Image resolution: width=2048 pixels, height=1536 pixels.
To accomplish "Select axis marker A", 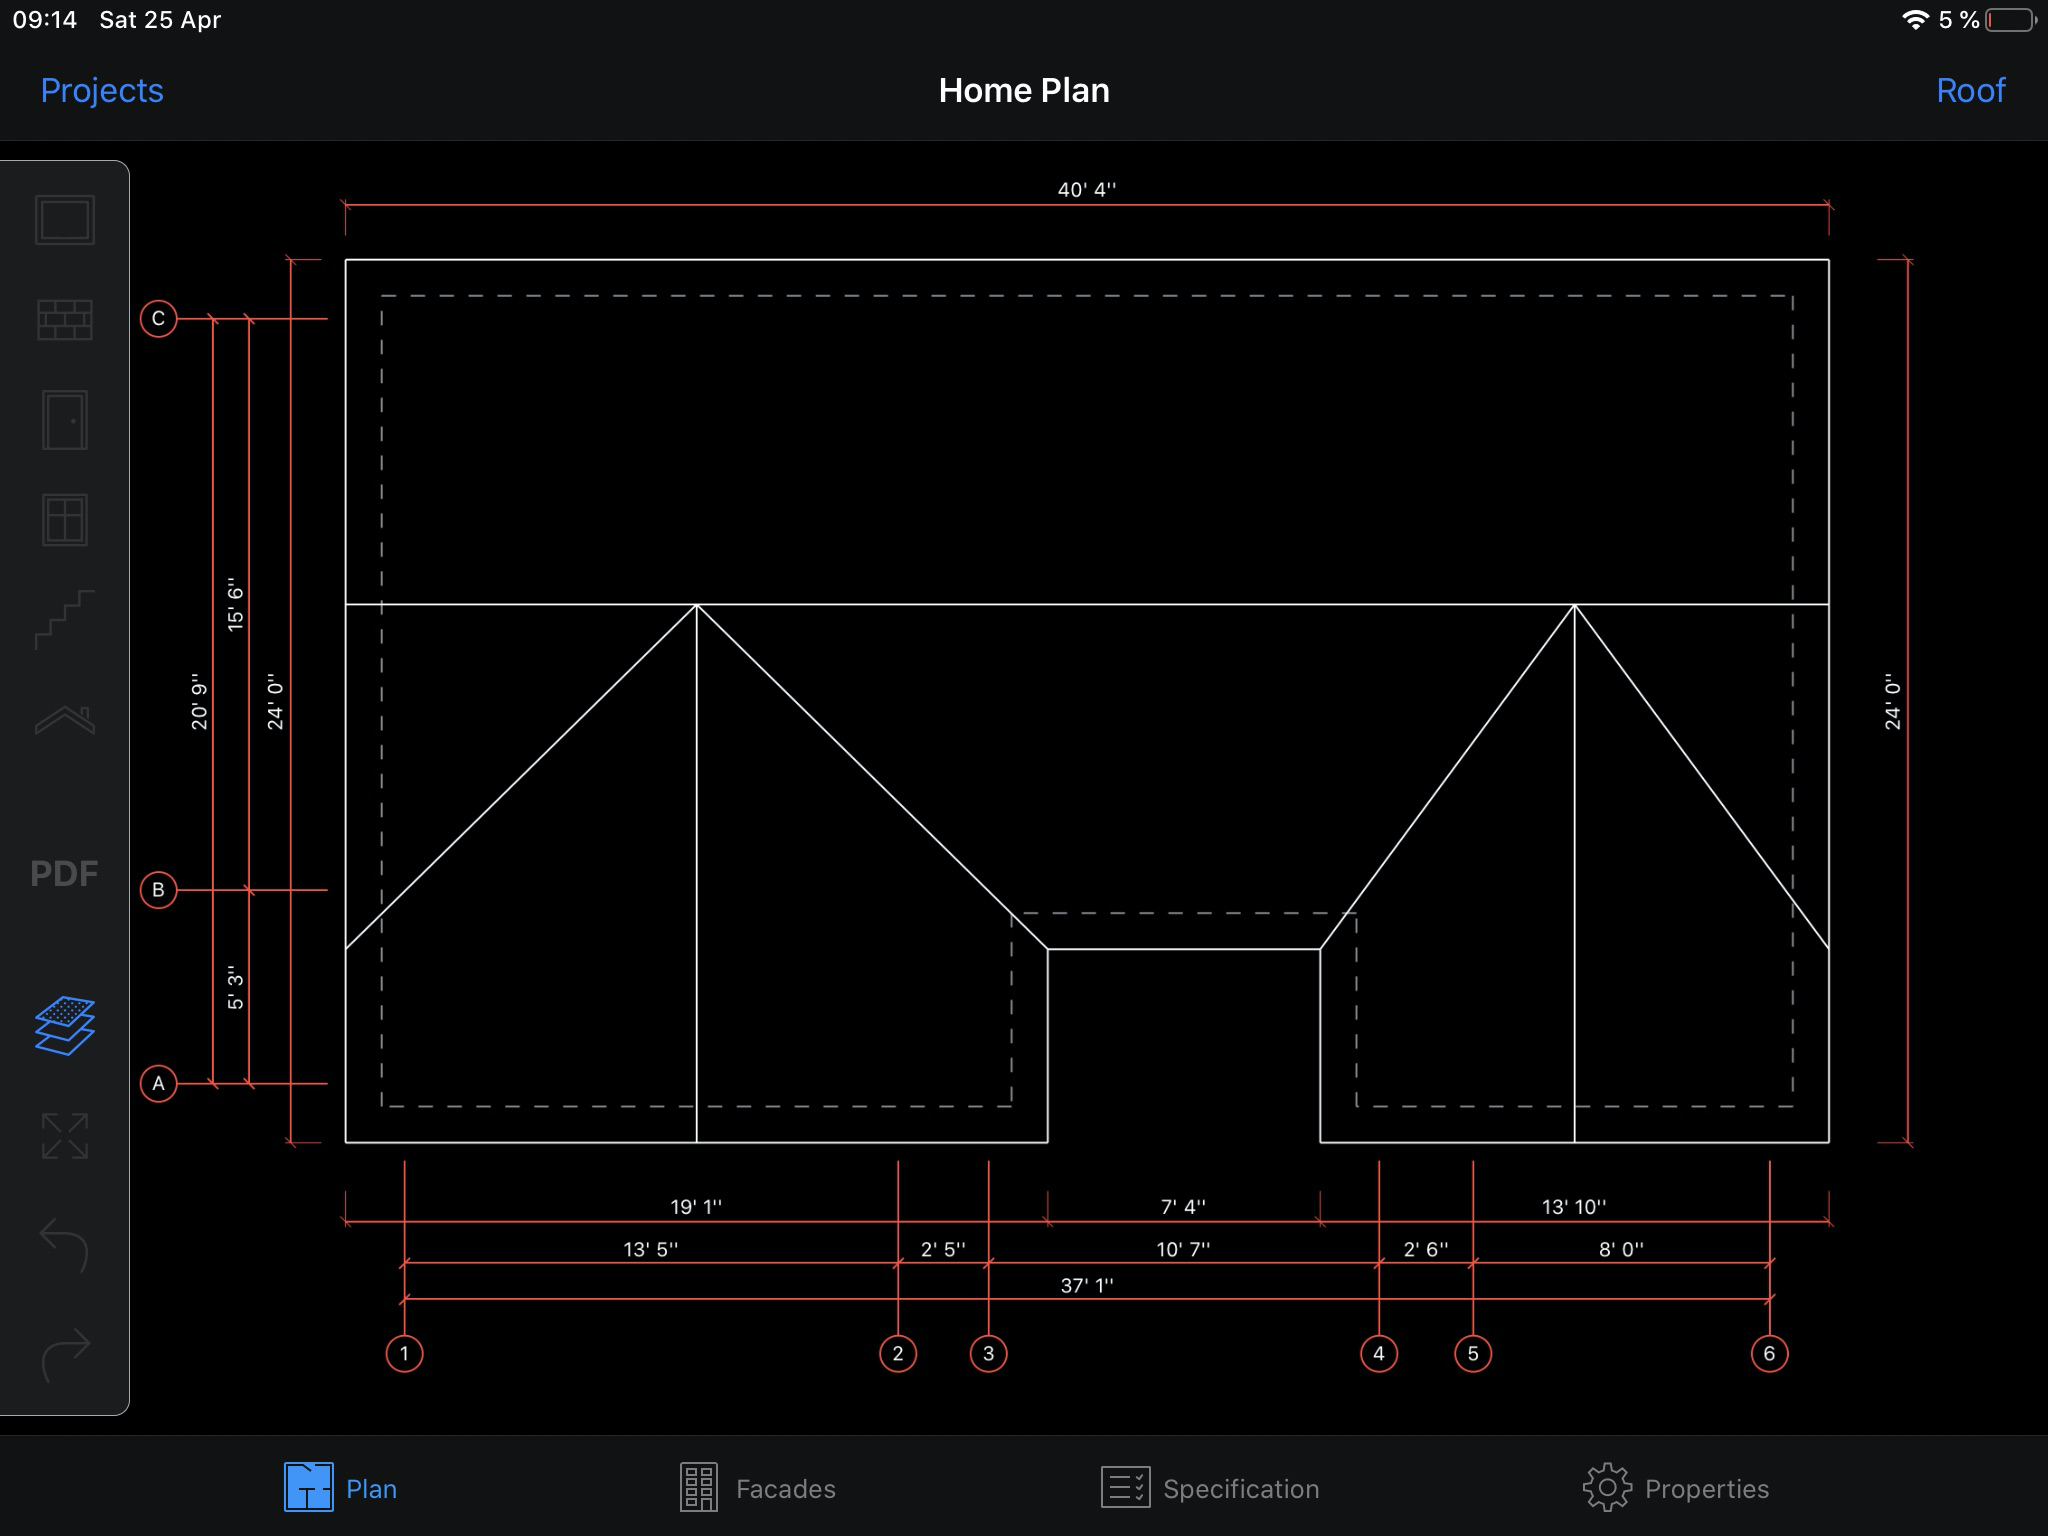I will (x=158, y=1083).
